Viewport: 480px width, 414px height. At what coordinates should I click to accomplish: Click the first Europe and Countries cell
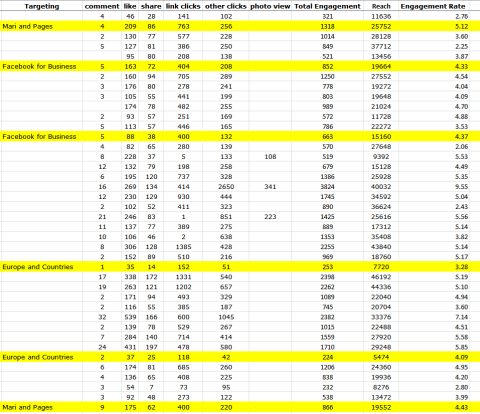(x=41, y=267)
